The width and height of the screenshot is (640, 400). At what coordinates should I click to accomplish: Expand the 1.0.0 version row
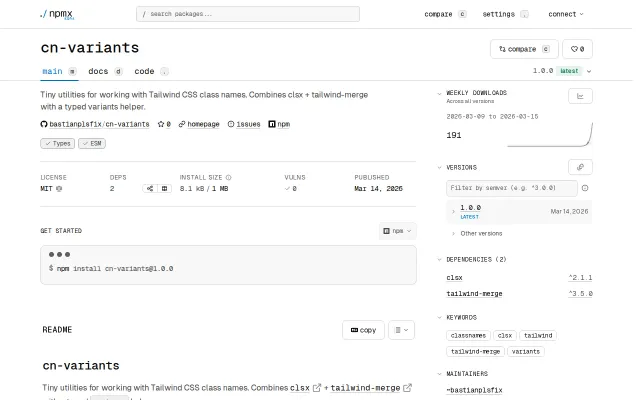pyautogui.click(x=453, y=211)
